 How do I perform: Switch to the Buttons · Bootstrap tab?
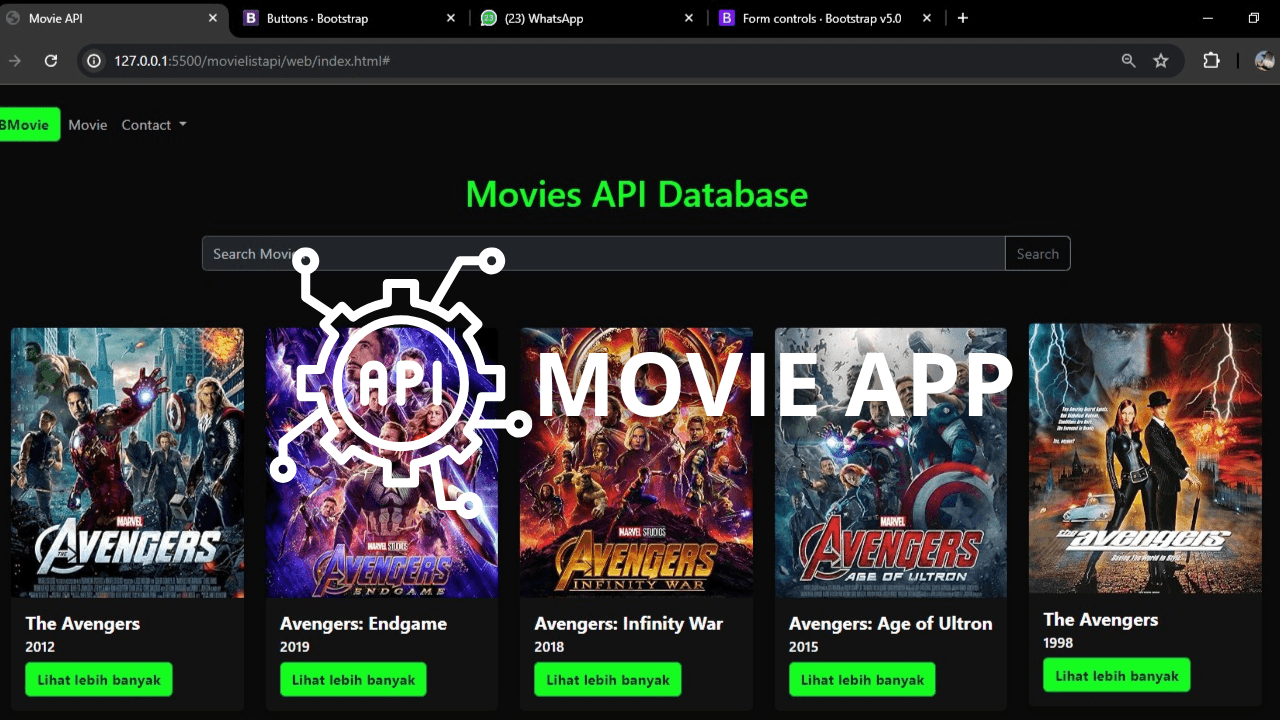click(348, 18)
